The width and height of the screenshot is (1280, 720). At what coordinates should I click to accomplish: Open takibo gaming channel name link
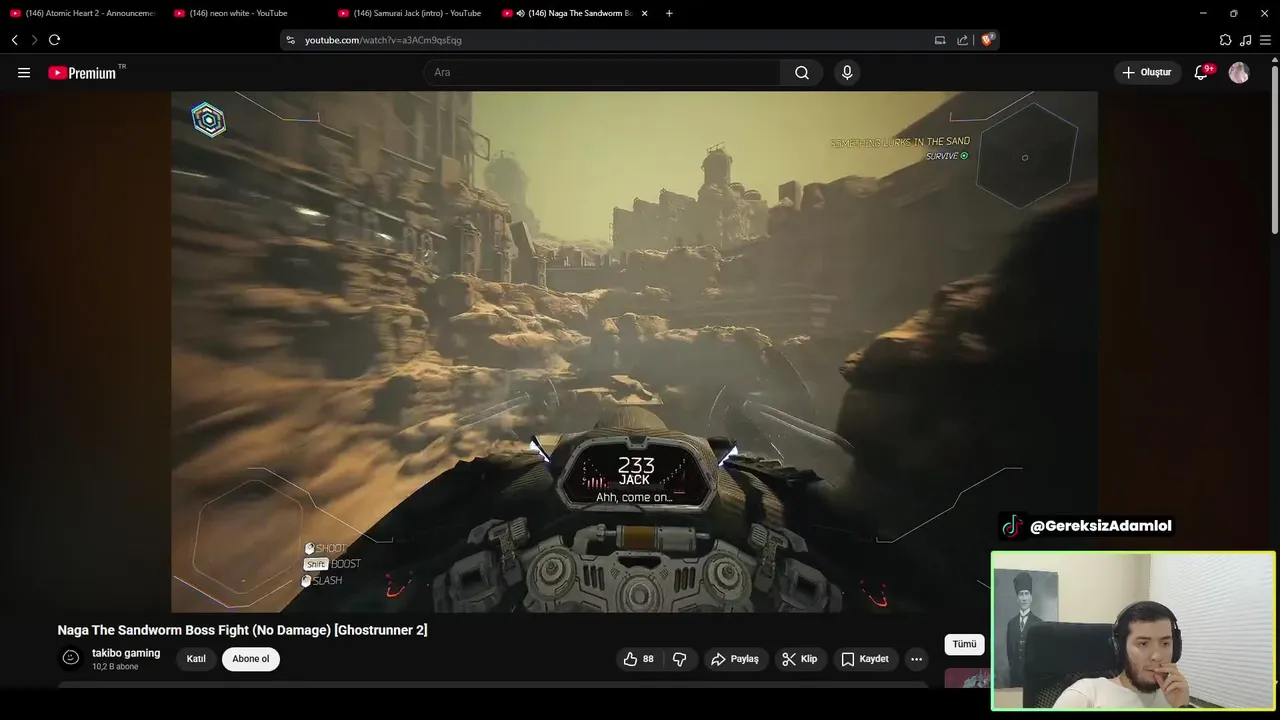click(126, 653)
